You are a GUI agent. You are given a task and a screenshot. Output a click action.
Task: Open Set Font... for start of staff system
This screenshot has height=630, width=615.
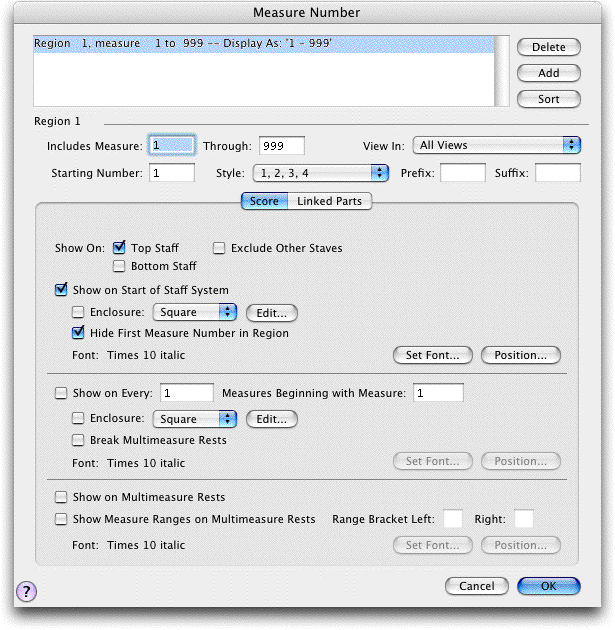click(433, 355)
